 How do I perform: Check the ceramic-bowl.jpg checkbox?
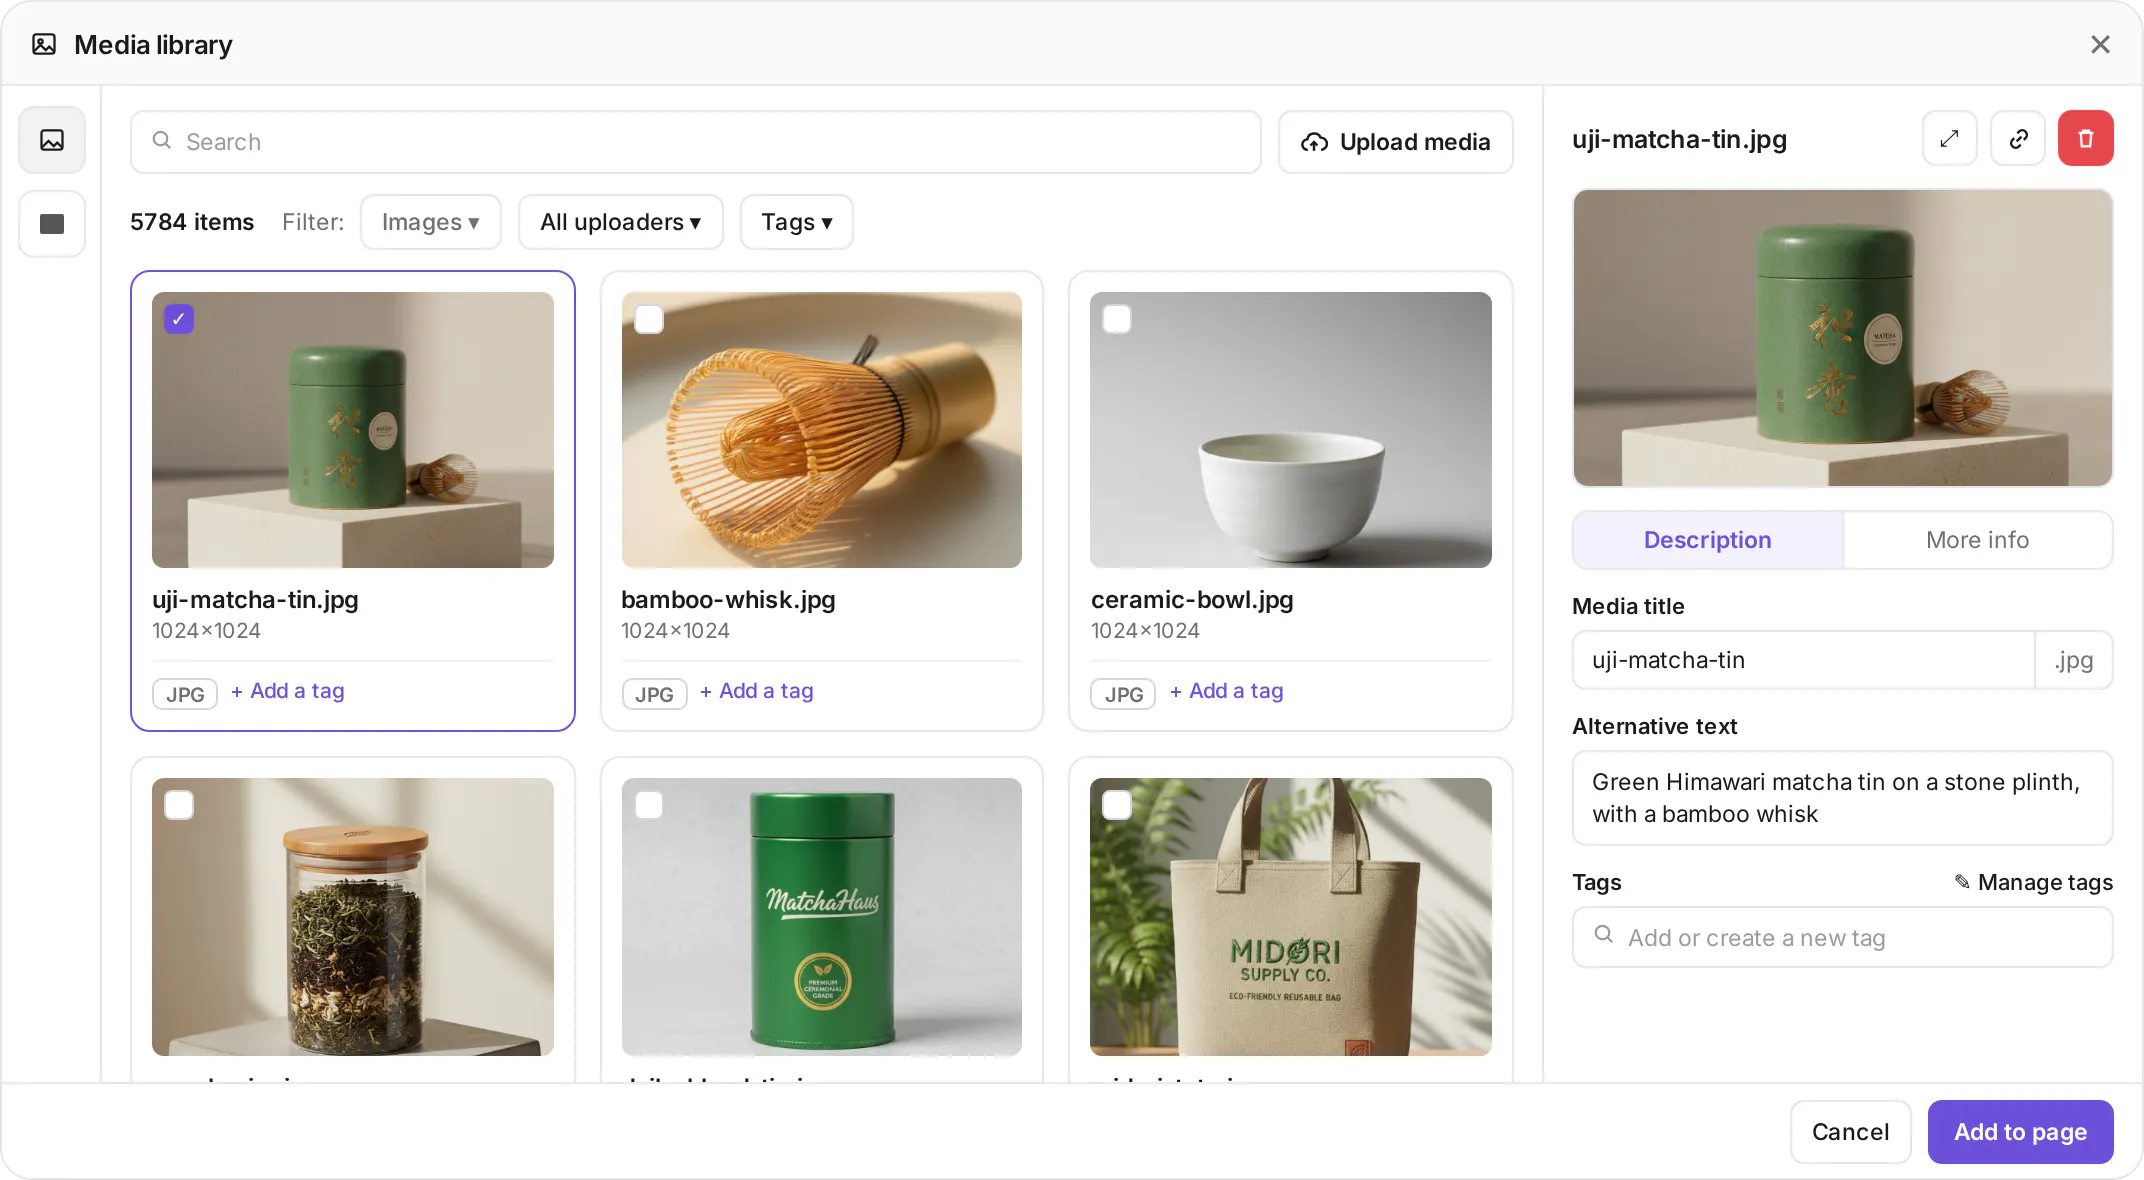[x=1117, y=319]
